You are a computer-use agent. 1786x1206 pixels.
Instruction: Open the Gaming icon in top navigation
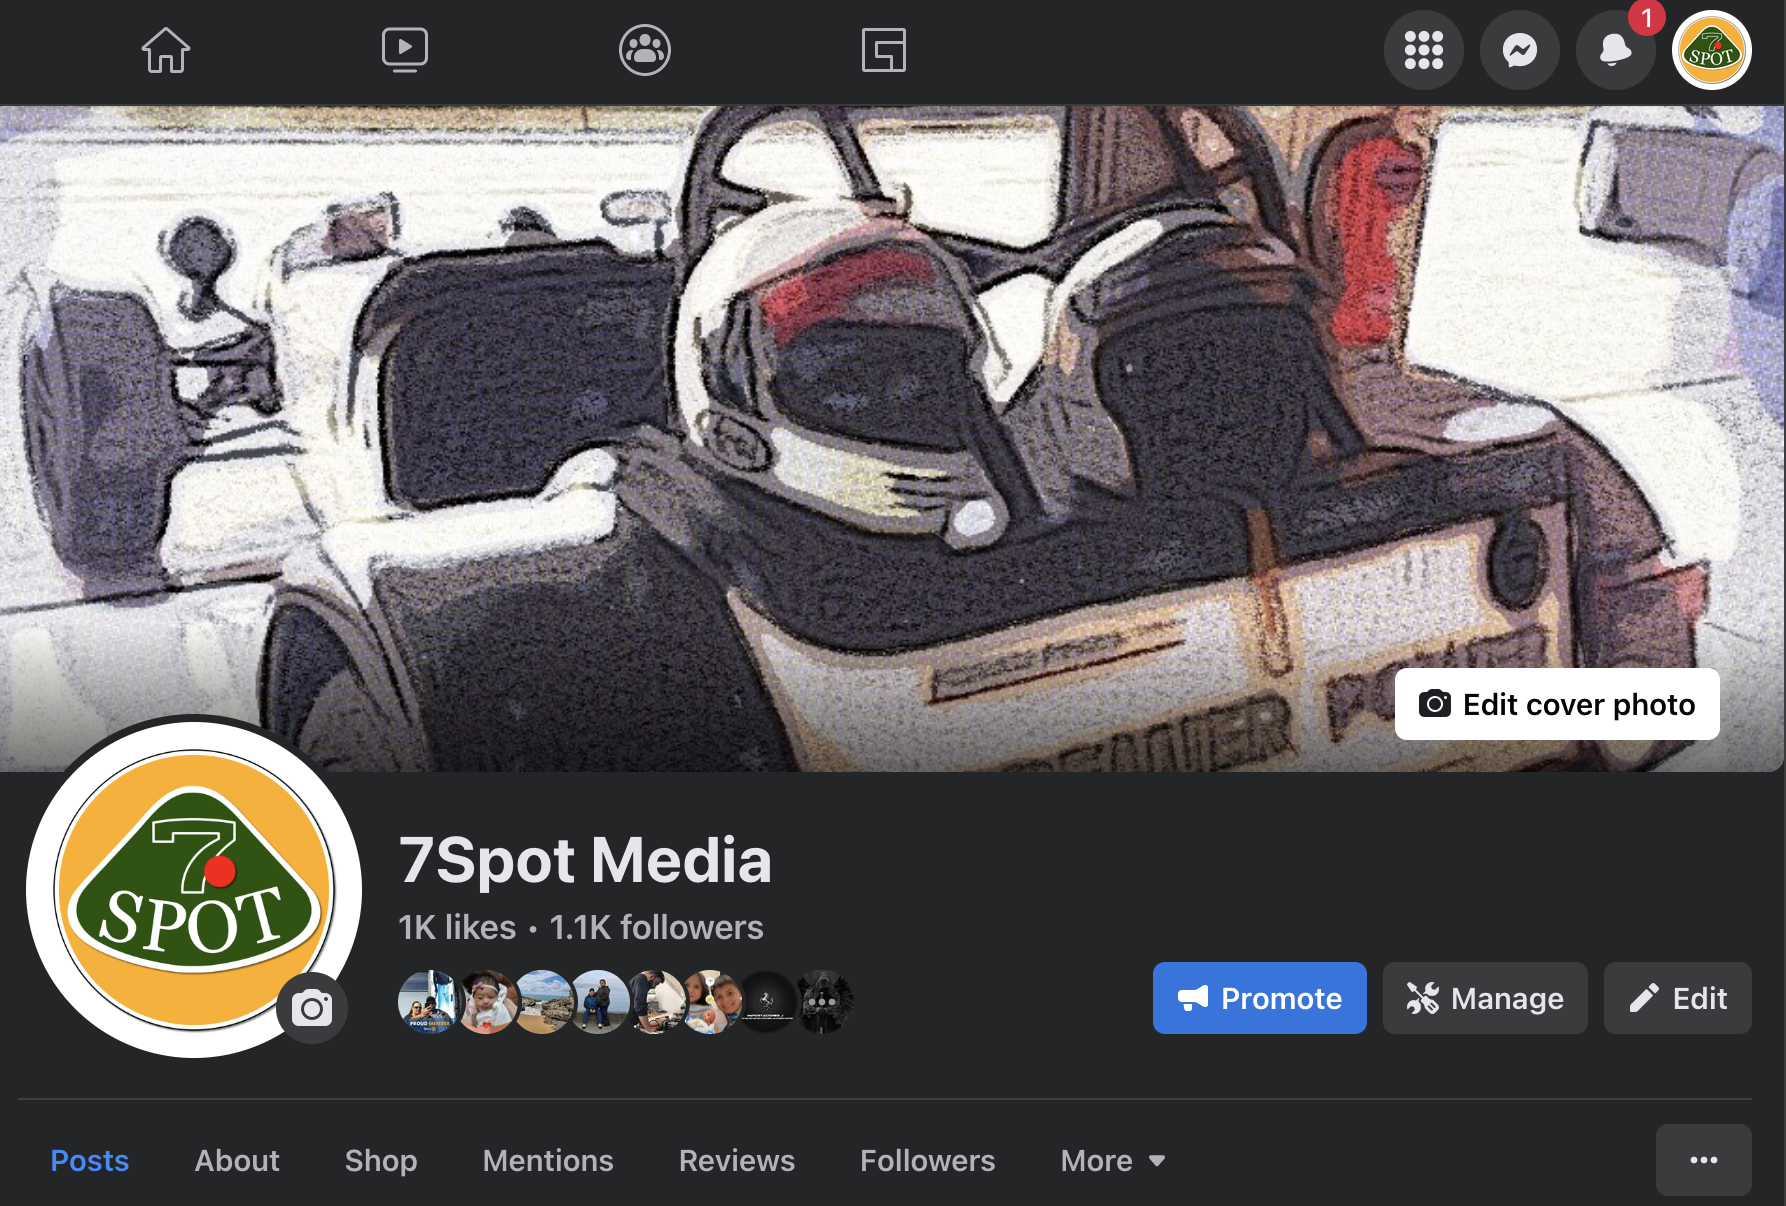click(x=884, y=50)
